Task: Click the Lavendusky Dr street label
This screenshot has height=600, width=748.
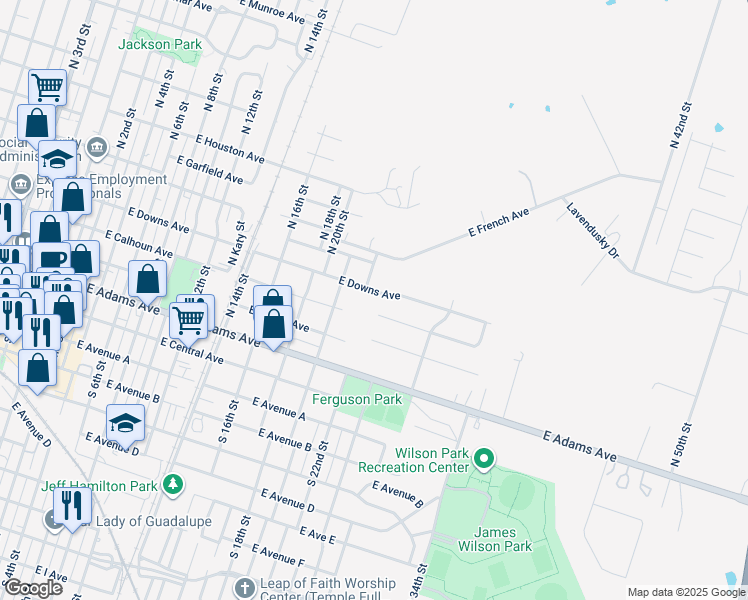Action: [594, 233]
